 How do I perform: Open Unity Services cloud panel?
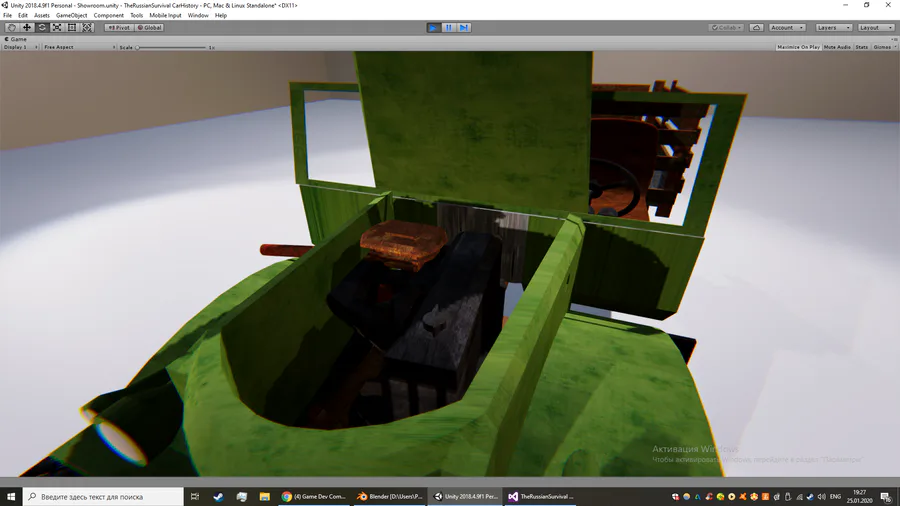coord(757,28)
